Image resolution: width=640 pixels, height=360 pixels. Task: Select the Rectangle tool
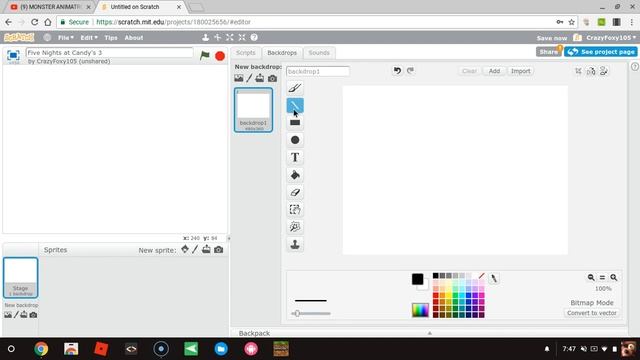295,122
